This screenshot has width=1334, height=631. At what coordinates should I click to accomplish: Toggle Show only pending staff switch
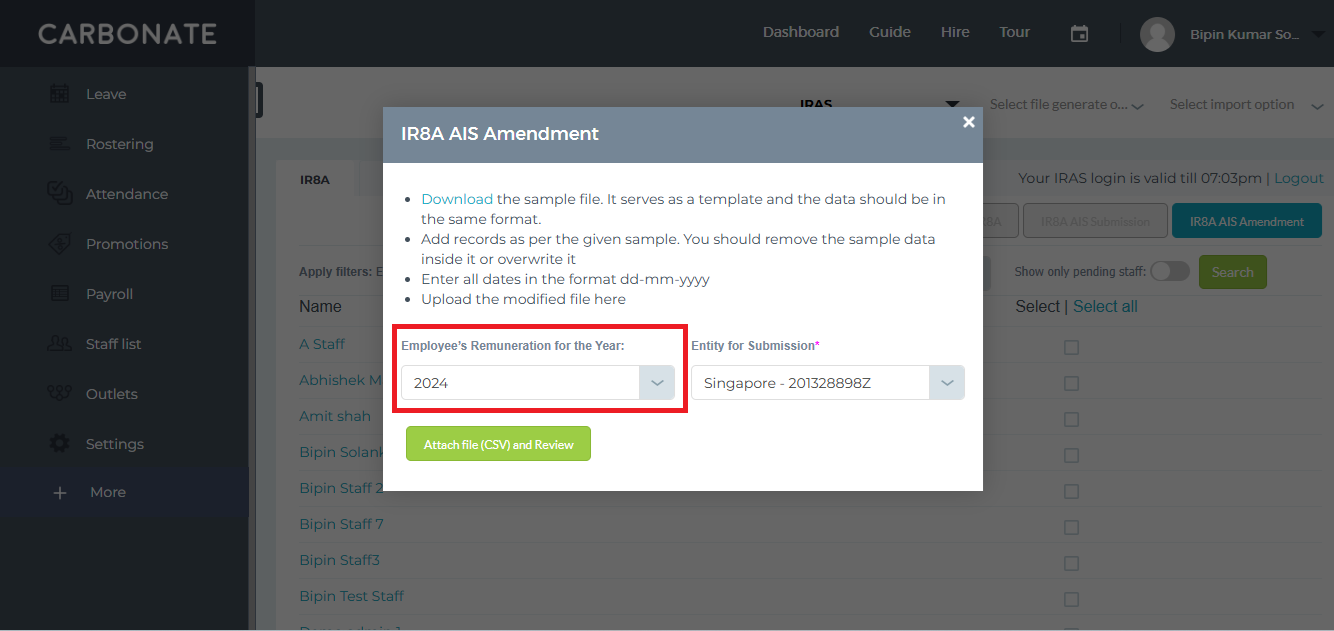point(1169,271)
